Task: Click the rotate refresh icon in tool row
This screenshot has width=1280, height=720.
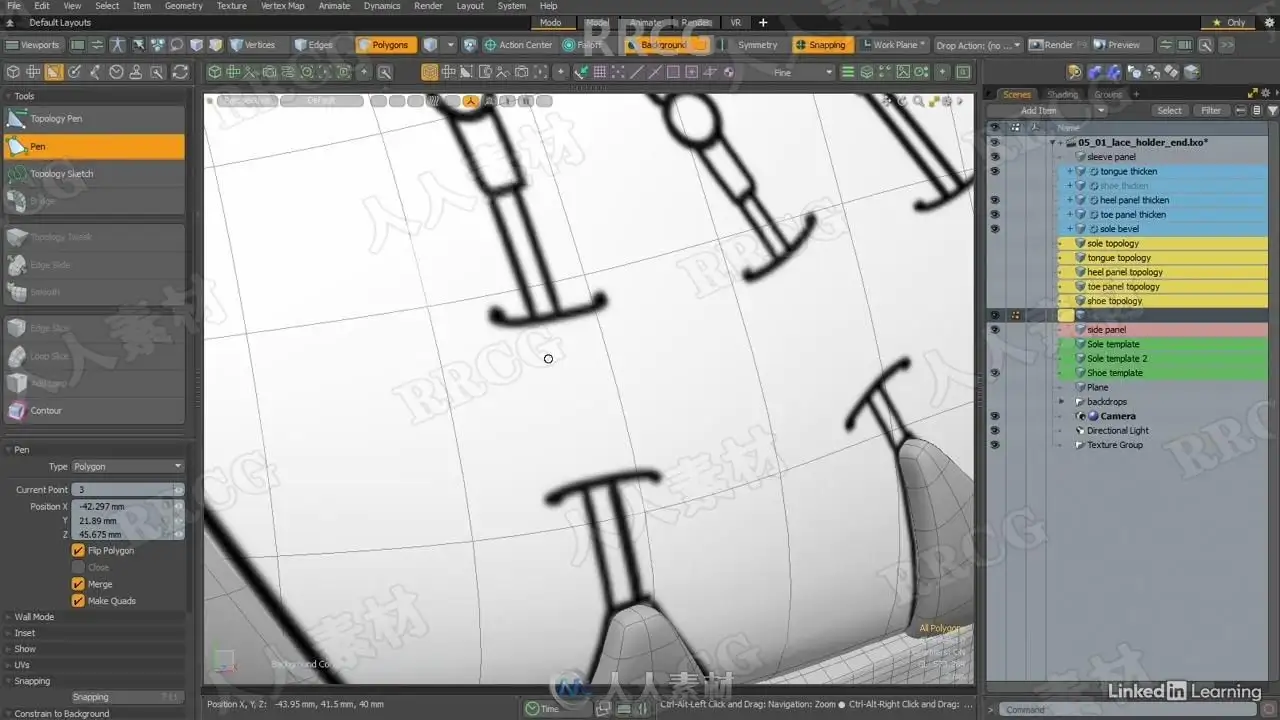Action: click(180, 72)
